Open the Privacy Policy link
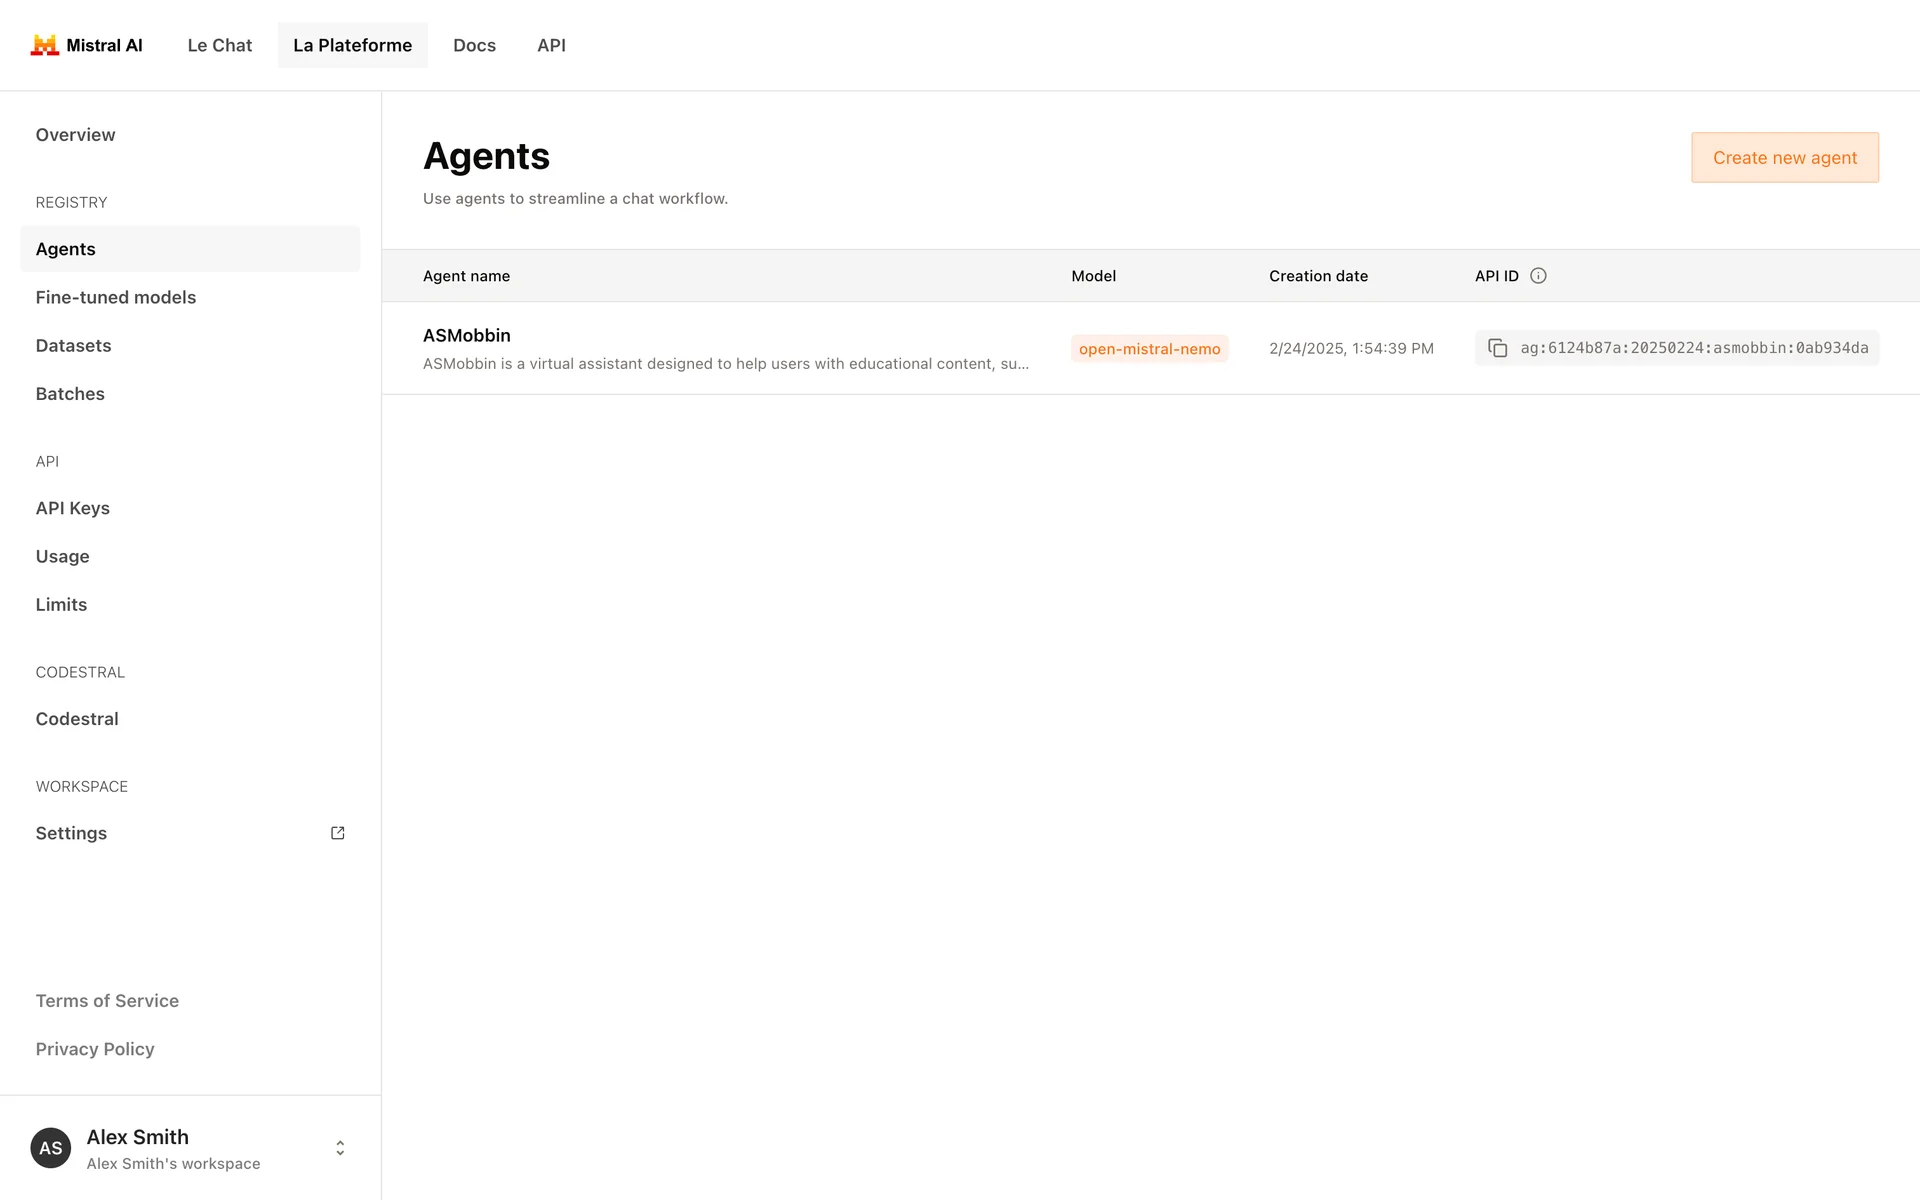This screenshot has width=1920, height=1200. click(x=95, y=1049)
